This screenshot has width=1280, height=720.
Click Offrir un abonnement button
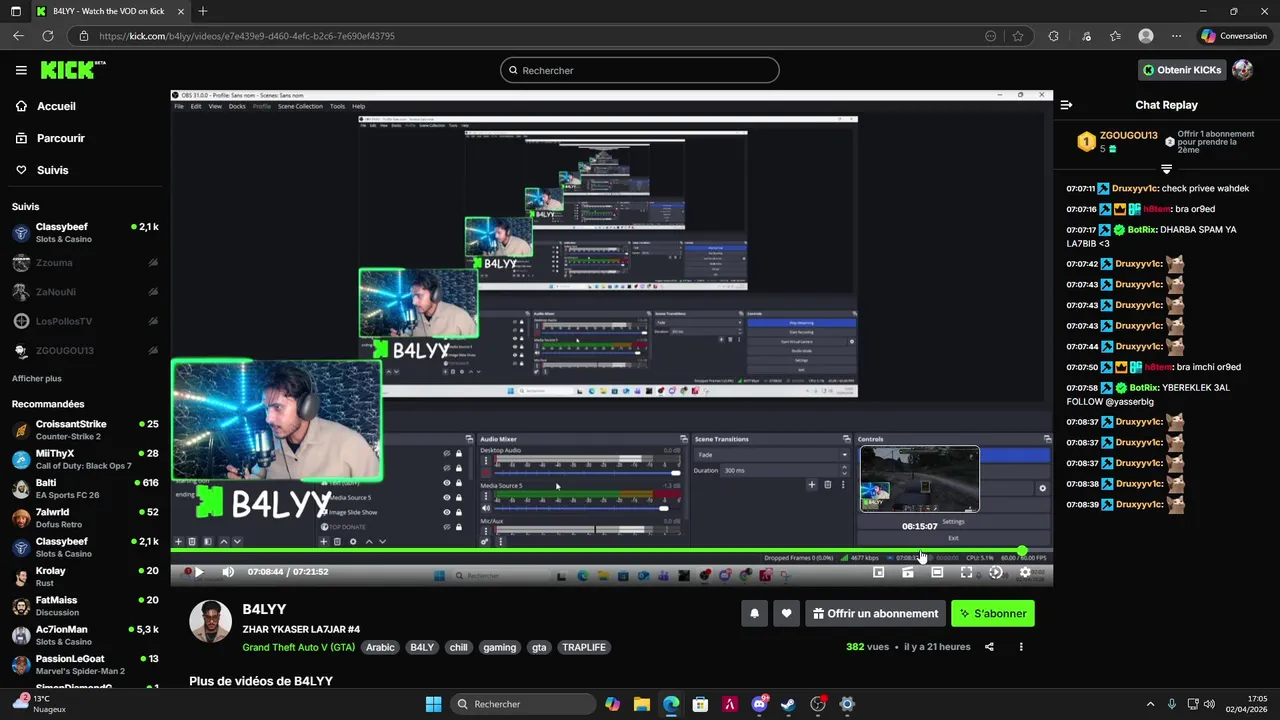(875, 614)
